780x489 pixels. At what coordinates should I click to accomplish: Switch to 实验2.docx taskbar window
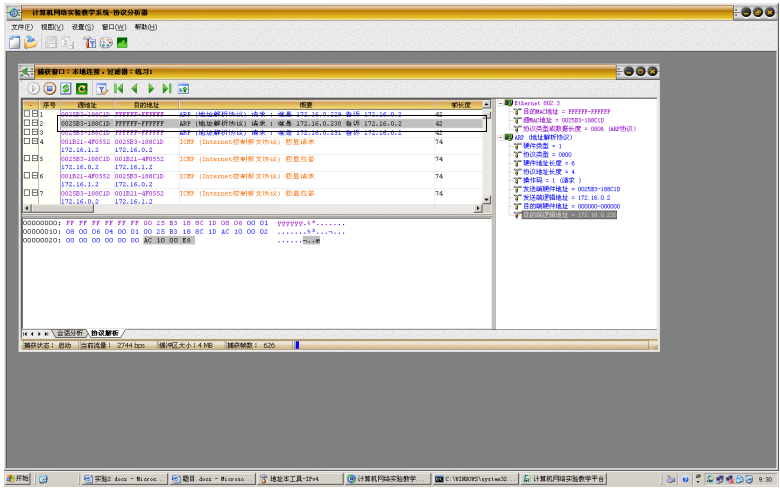(x=124, y=479)
